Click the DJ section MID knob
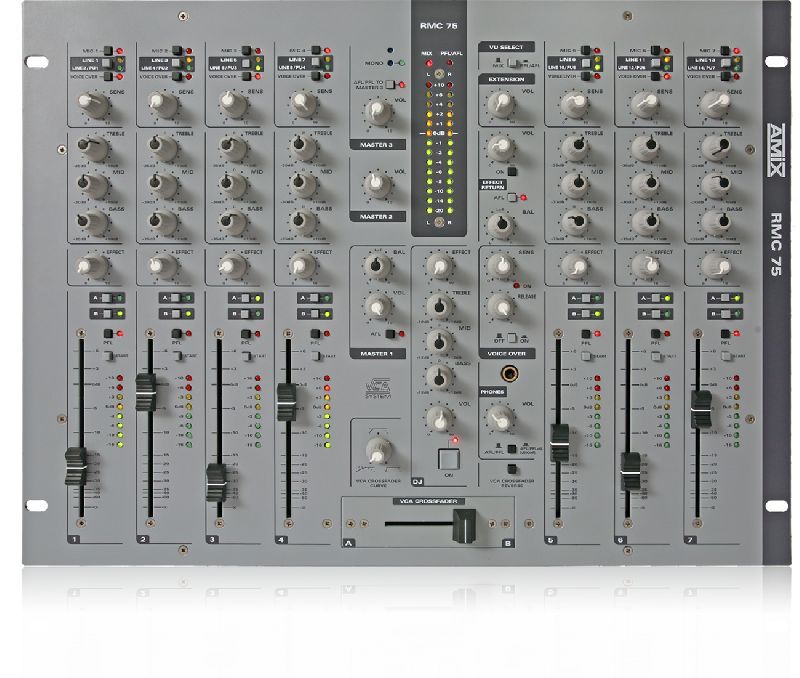The width and height of the screenshot is (800, 678). [x=439, y=342]
